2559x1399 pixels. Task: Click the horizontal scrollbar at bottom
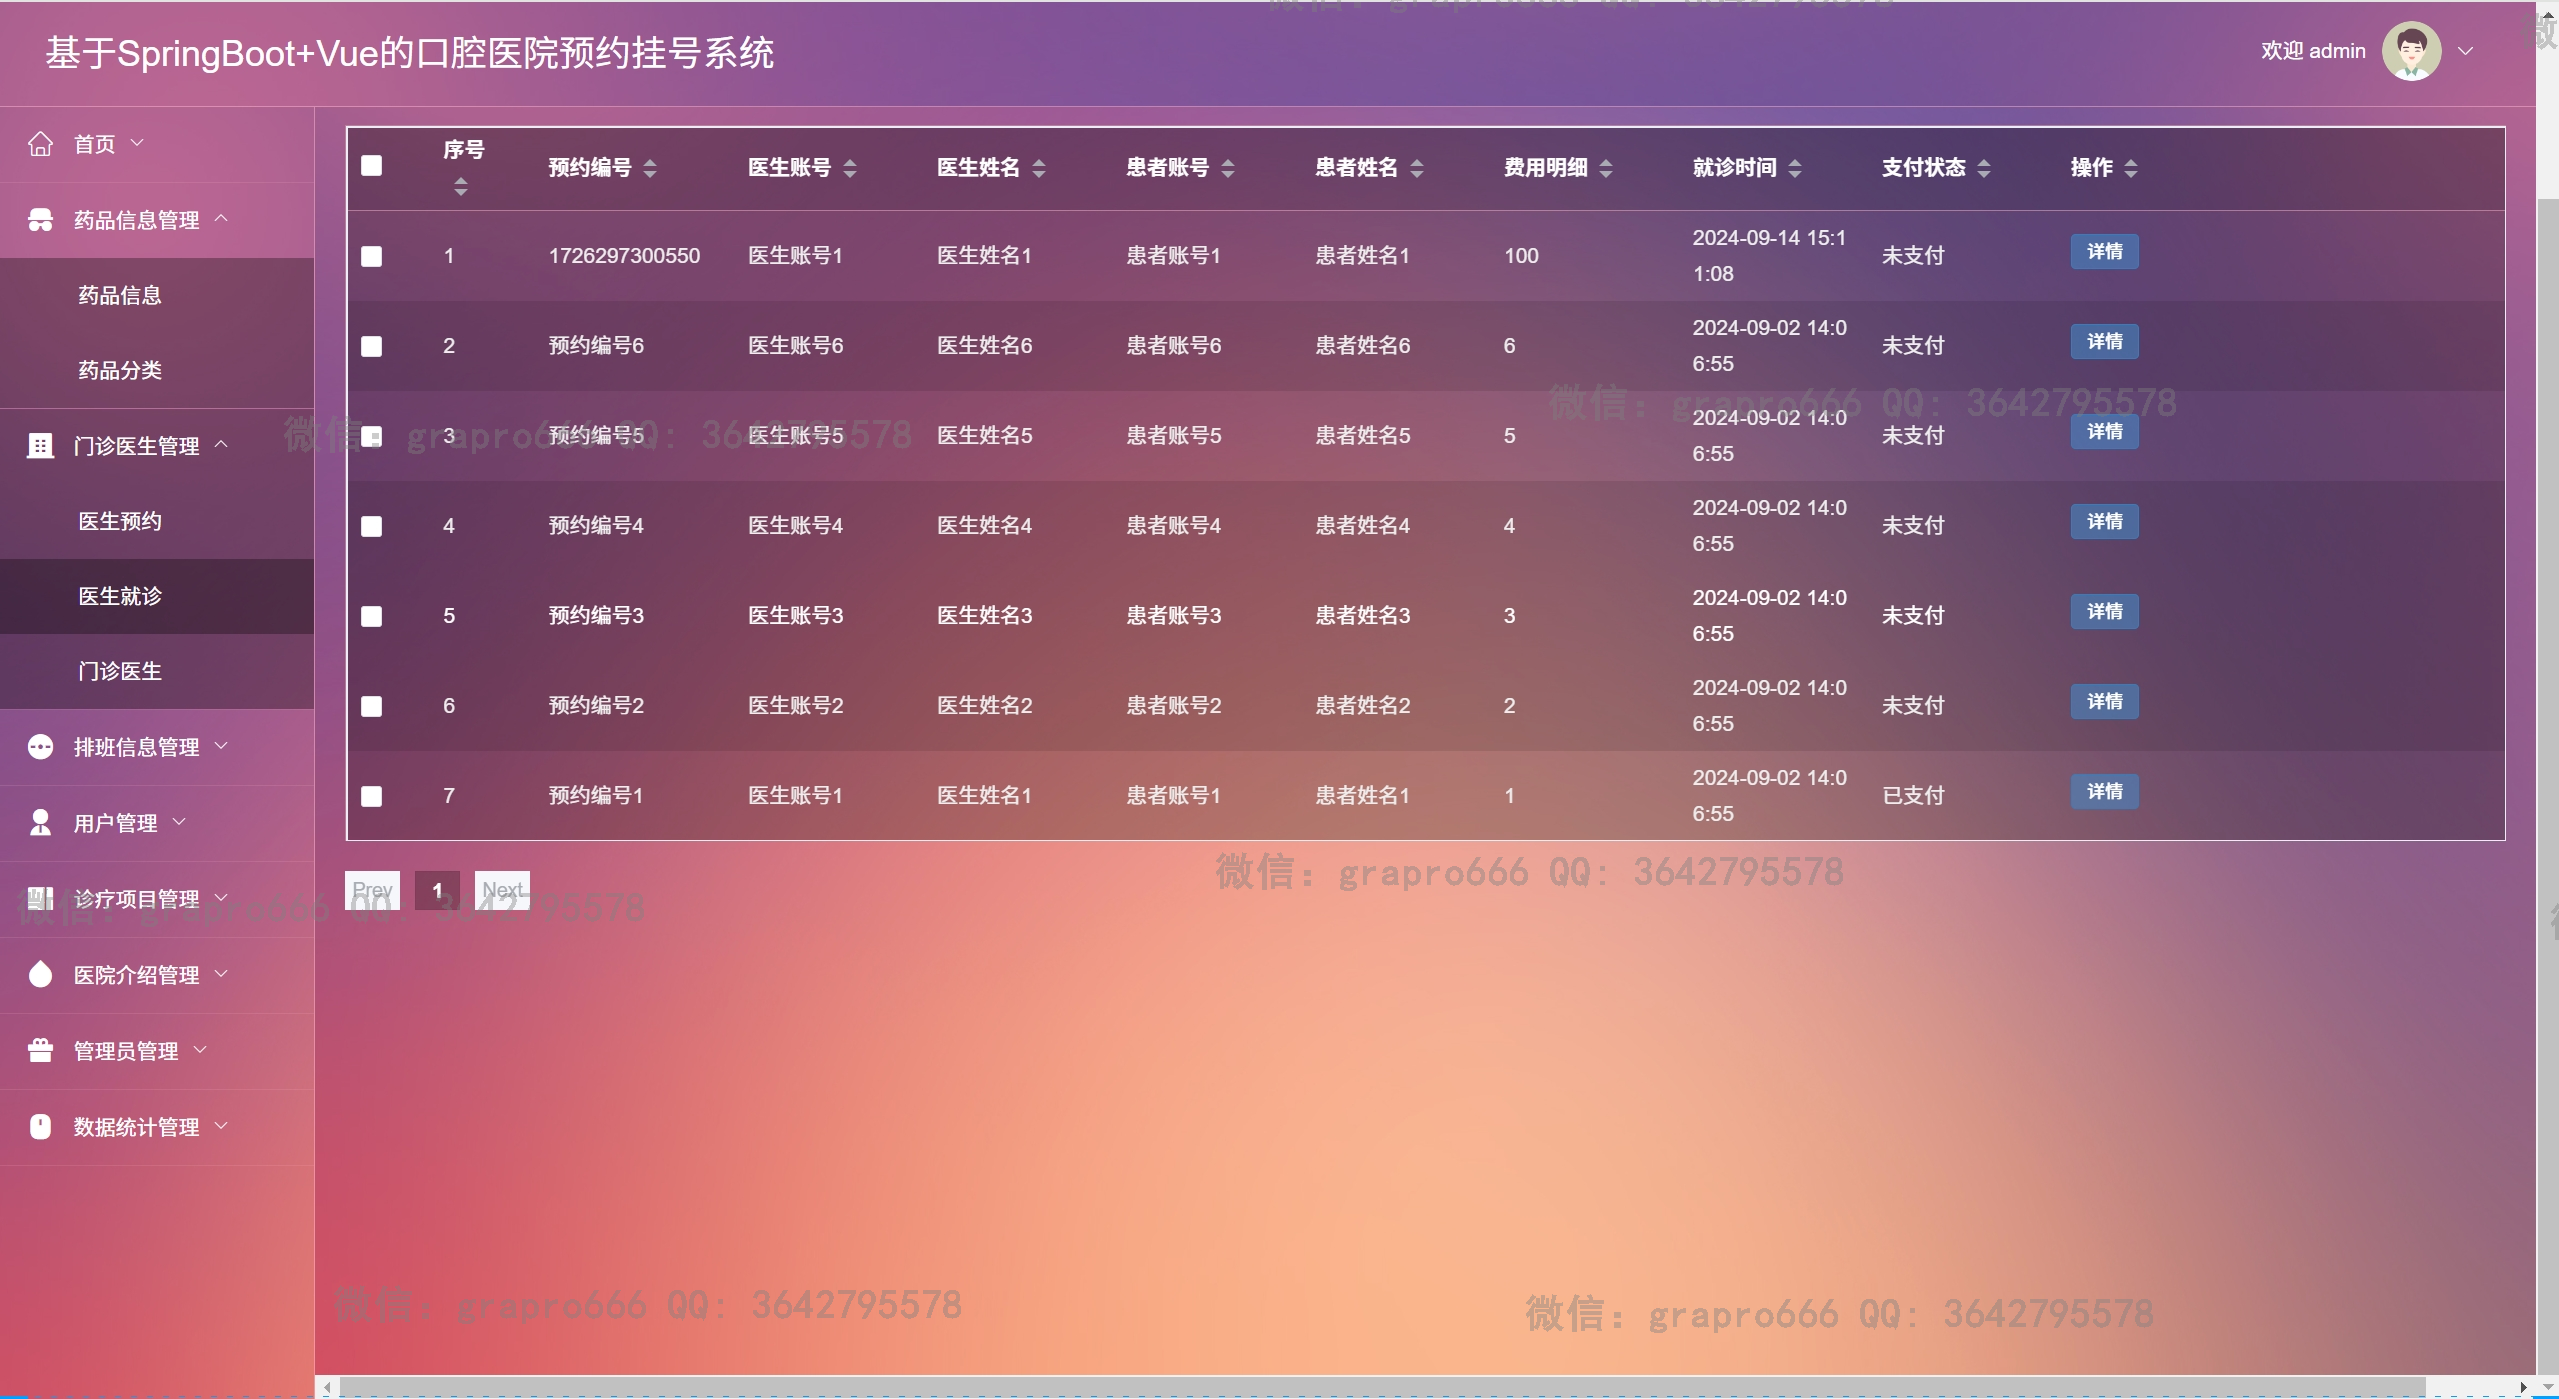click(1380, 1387)
